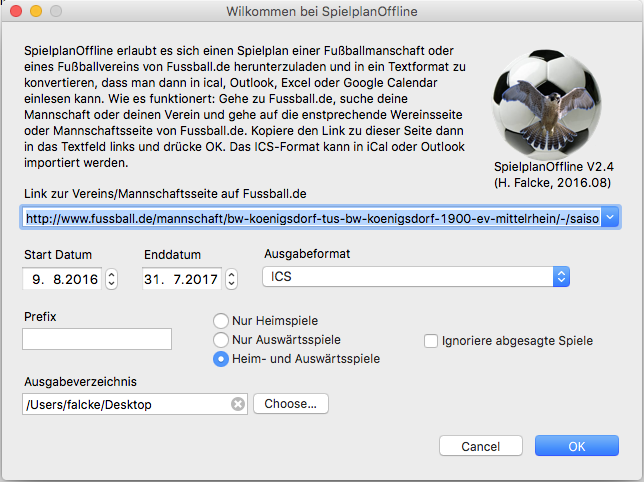Click the Enddatum stepper arrows
Viewport: 644px width, 482px height.
pos(232,280)
